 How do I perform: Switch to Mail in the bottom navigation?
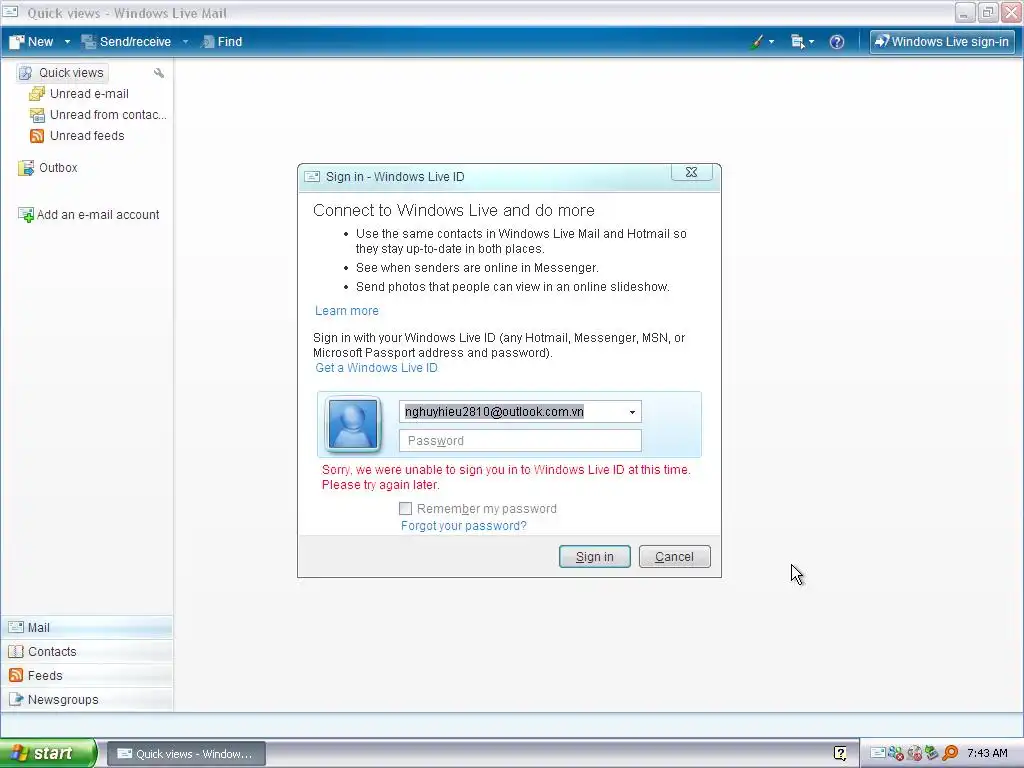click(87, 628)
